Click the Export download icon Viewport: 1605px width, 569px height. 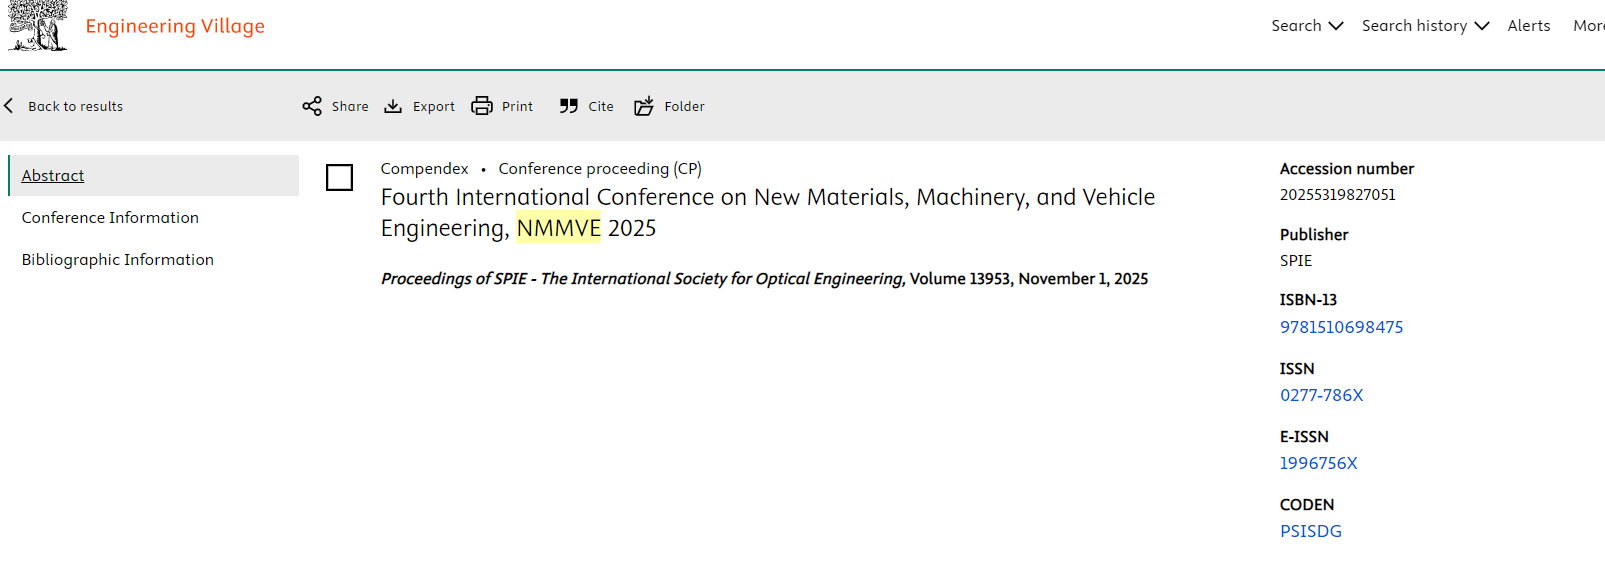(x=393, y=106)
